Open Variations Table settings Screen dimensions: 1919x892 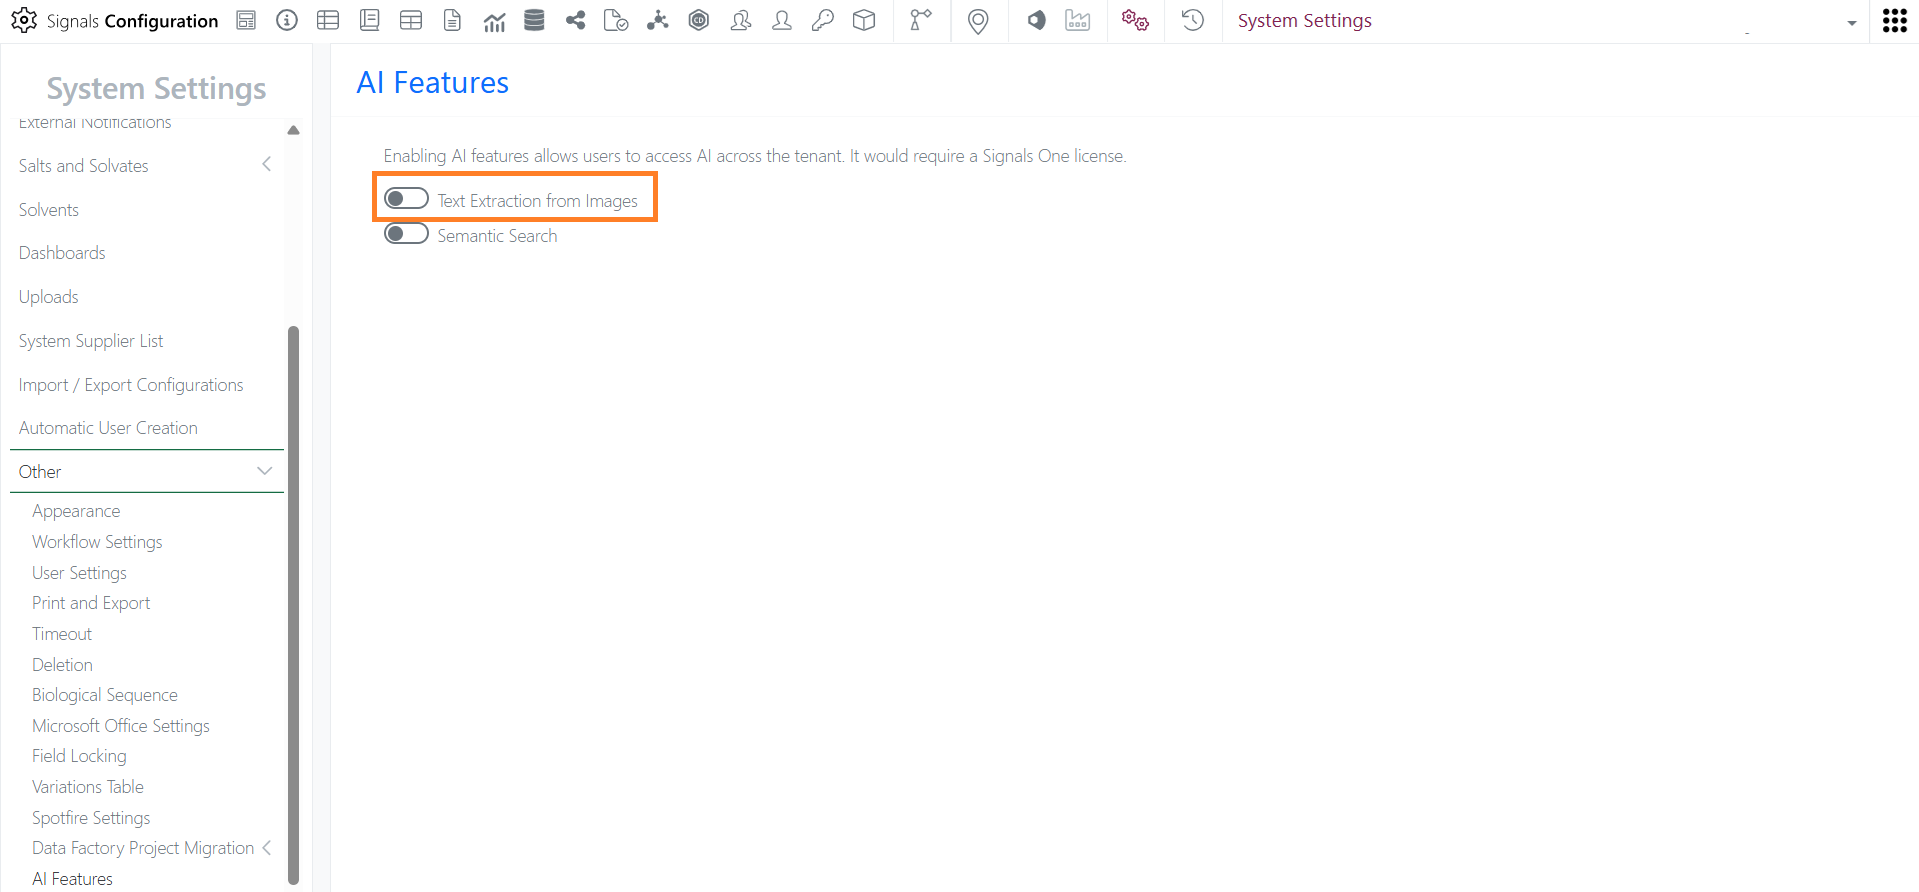point(88,787)
